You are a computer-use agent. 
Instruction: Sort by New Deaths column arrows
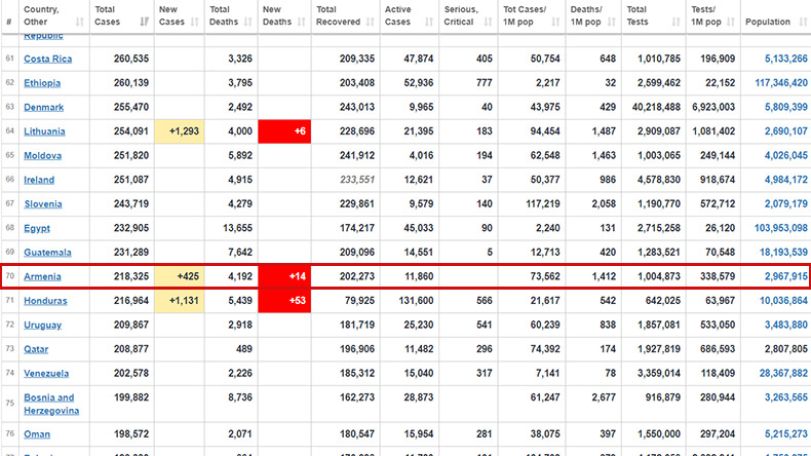click(x=302, y=22)
